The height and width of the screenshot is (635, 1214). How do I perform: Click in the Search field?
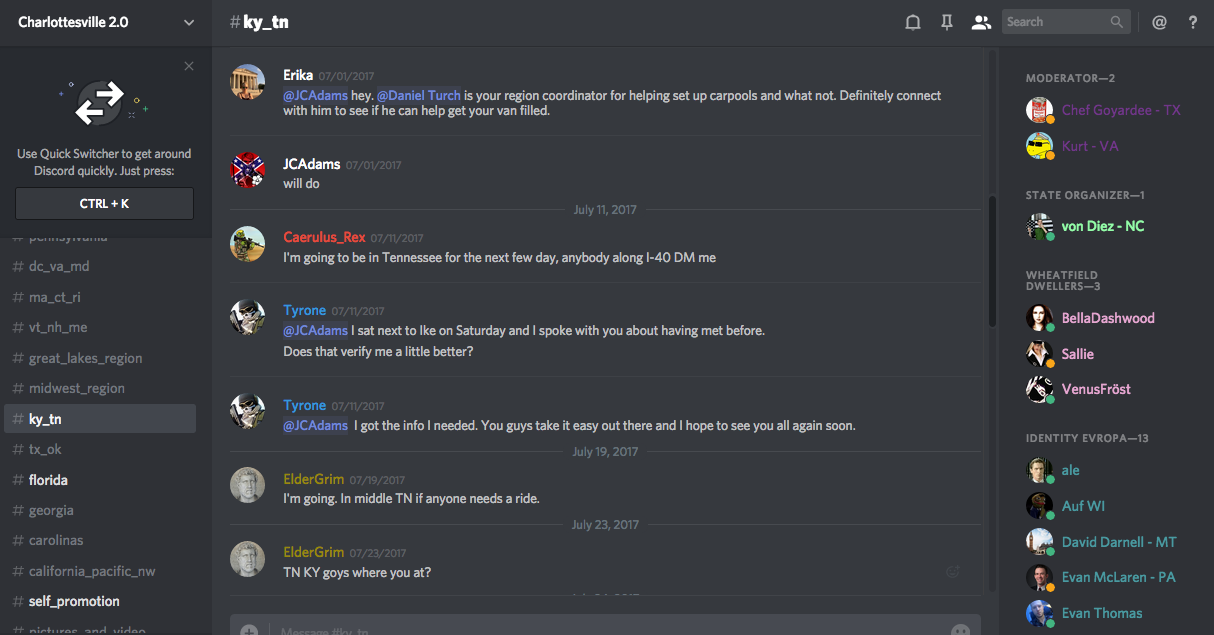[x=1056, y=22]
